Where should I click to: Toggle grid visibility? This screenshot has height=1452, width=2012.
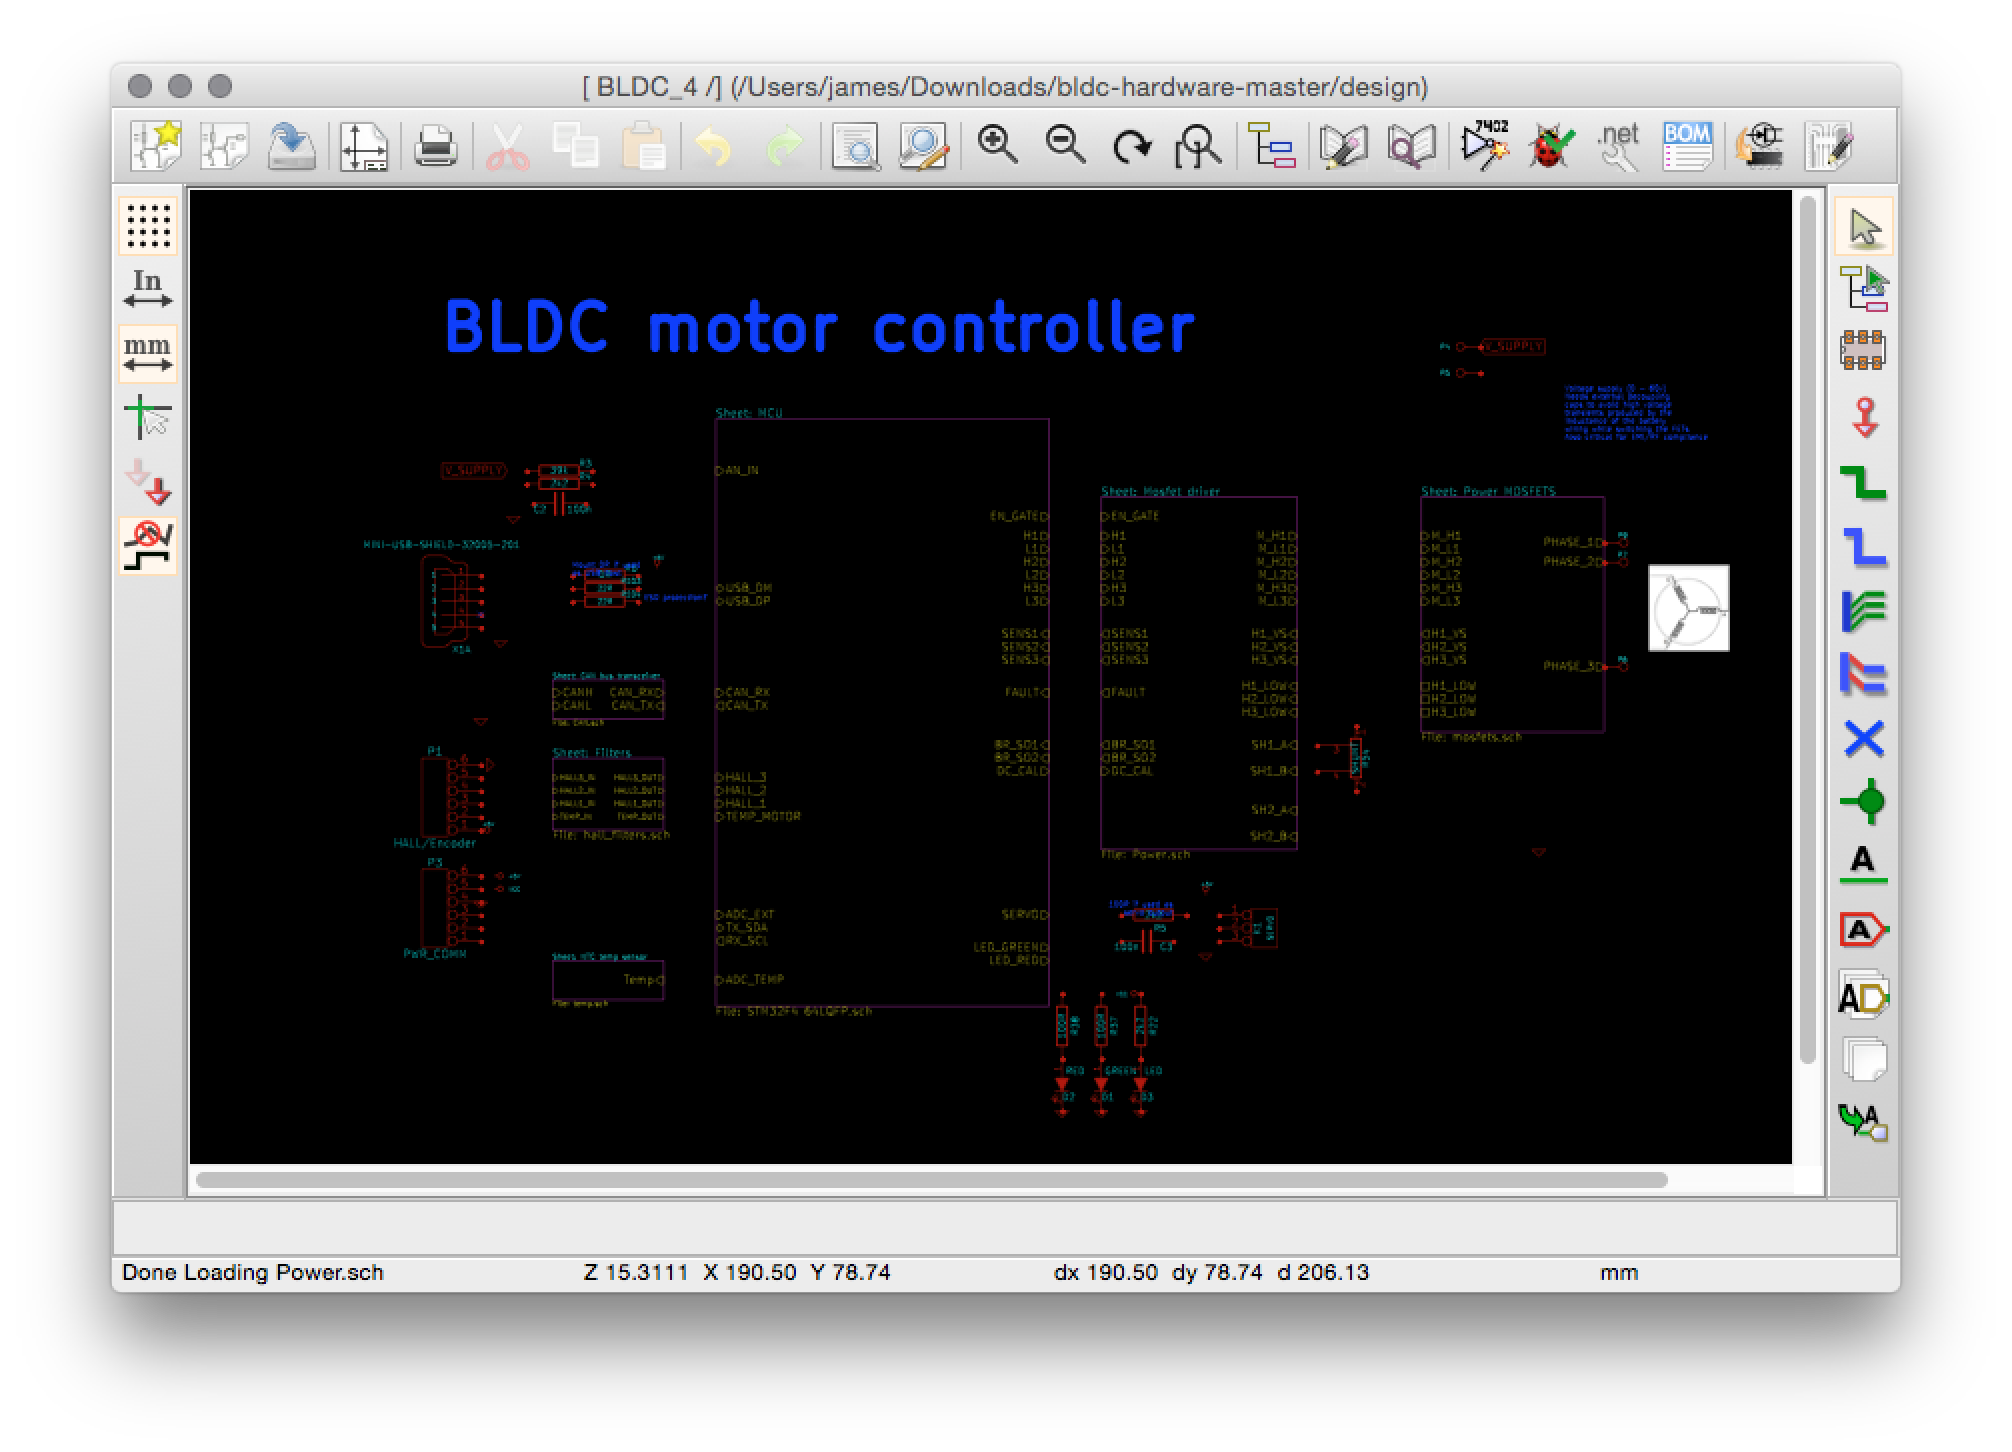[x=148, y=225]
